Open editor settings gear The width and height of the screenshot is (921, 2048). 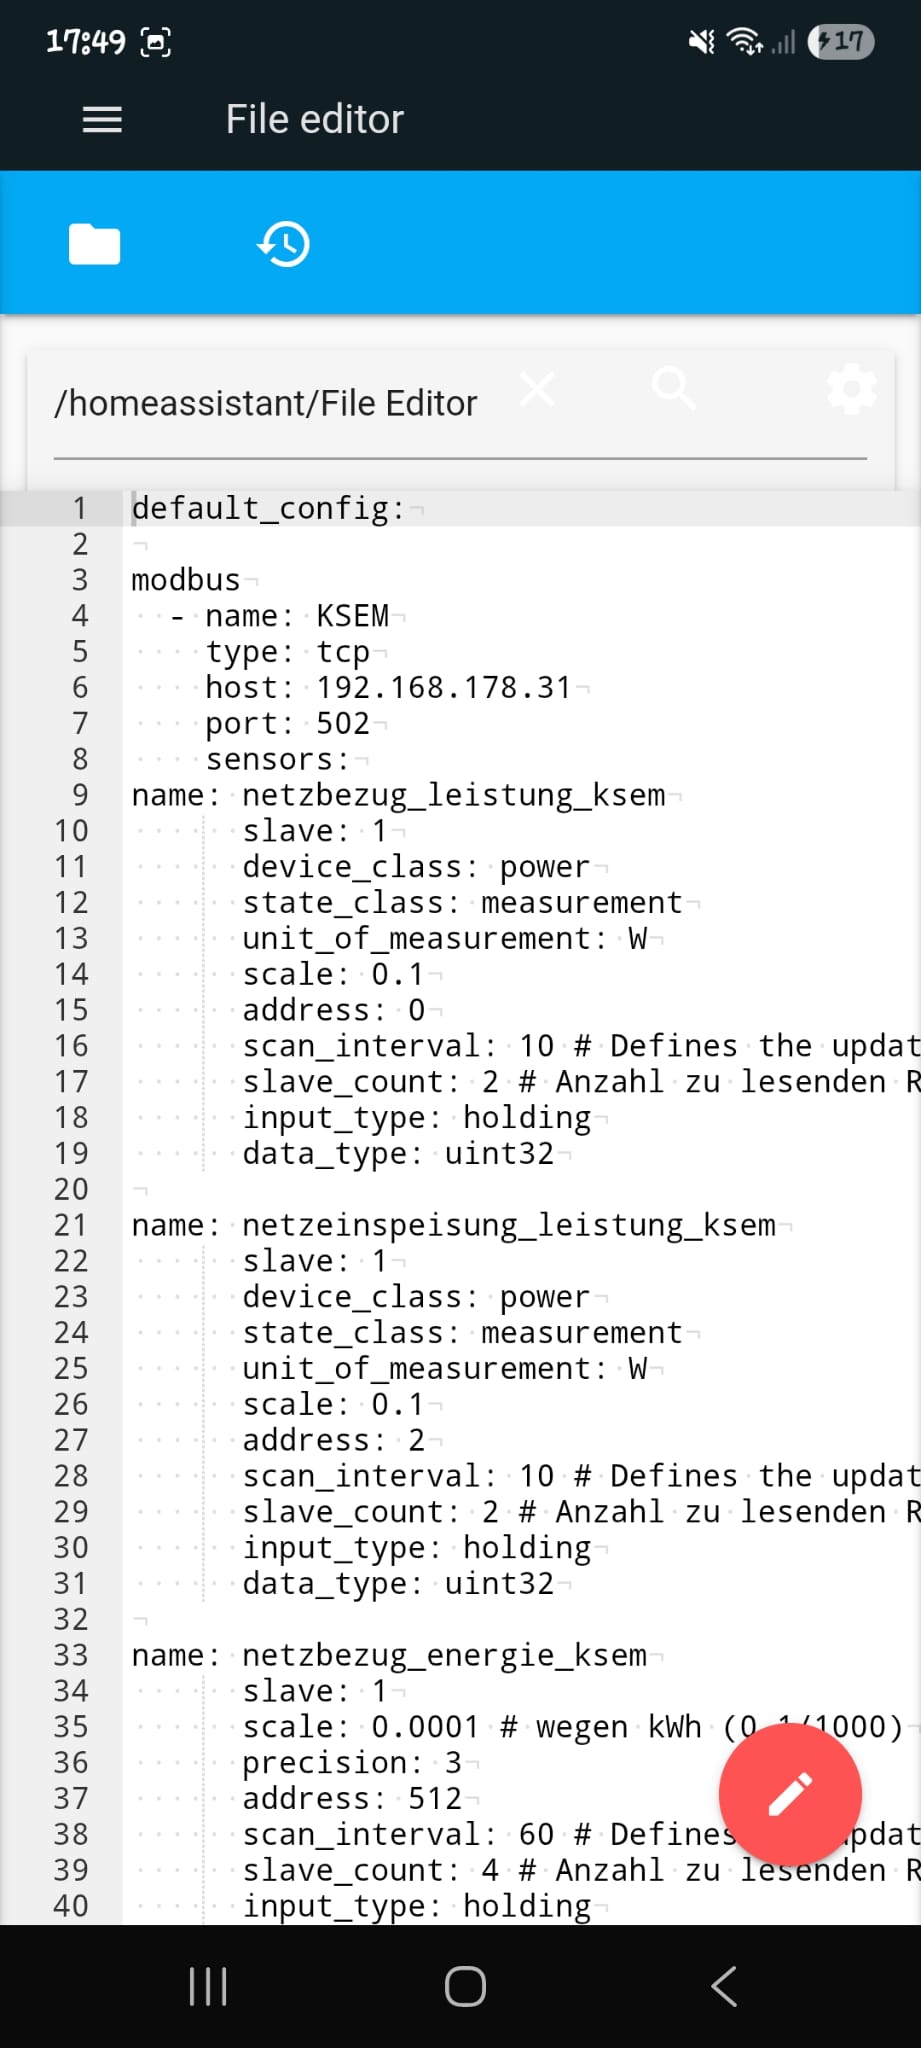(851, 389)
